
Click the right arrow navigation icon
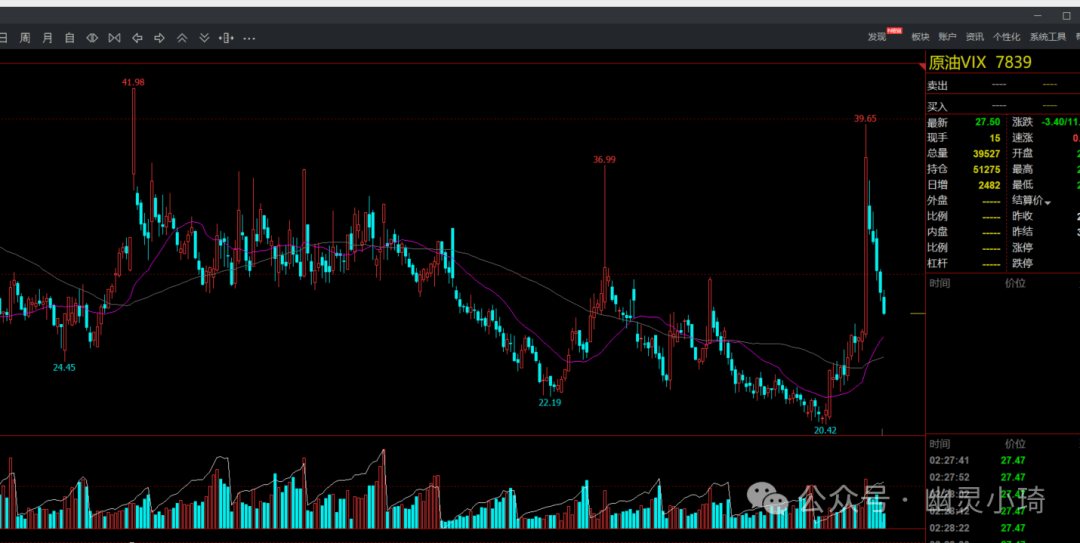click(x=159, y=38)
